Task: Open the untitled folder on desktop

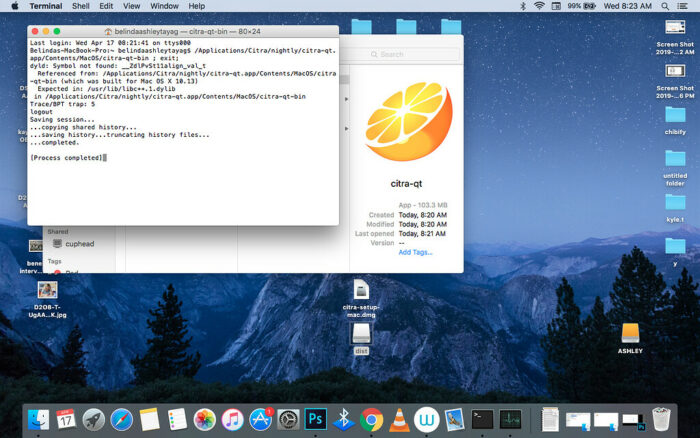Action: pyautogui.click(x=675, y=168)
